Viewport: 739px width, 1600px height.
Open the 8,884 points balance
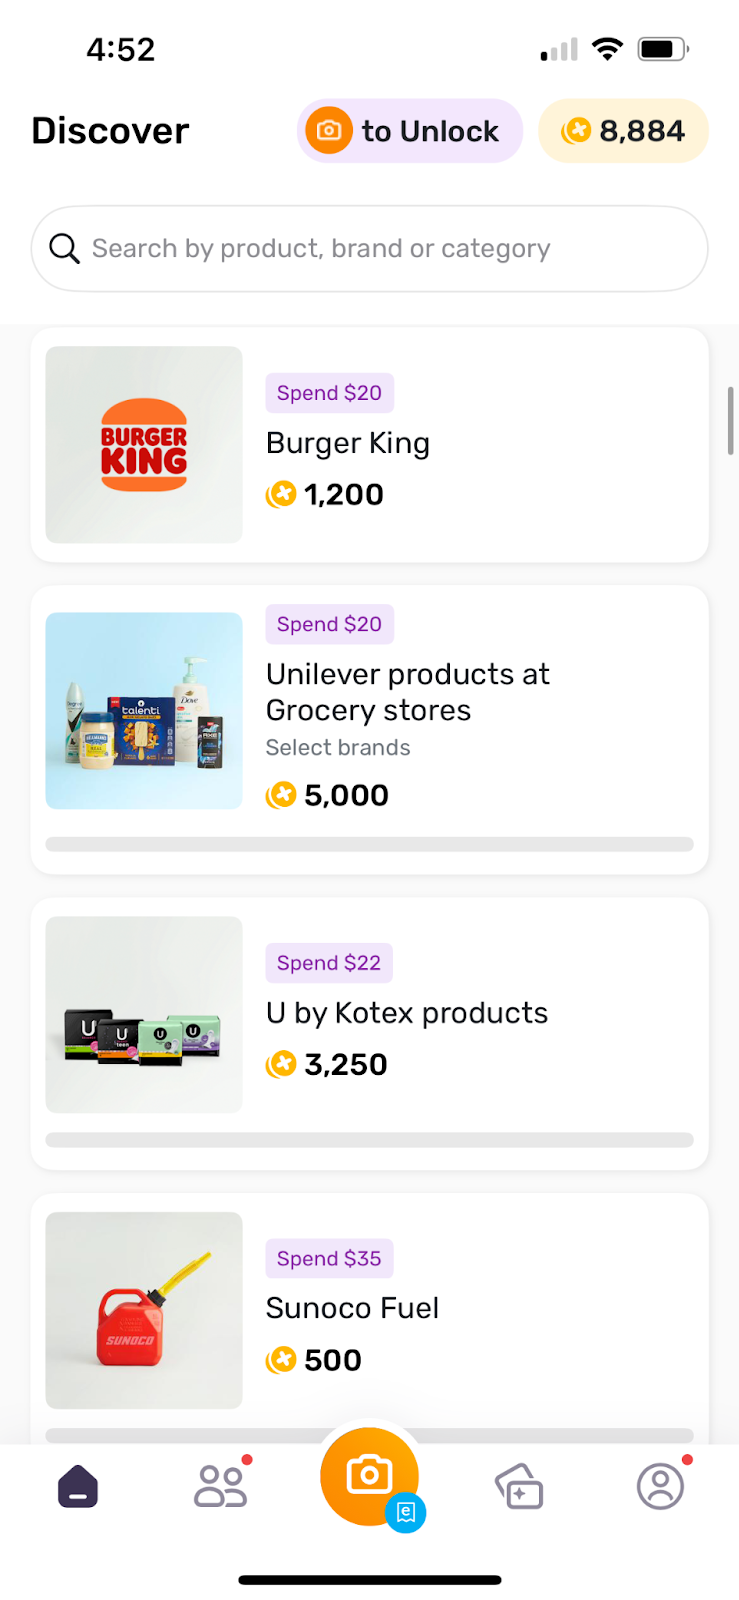click(641, 131)
